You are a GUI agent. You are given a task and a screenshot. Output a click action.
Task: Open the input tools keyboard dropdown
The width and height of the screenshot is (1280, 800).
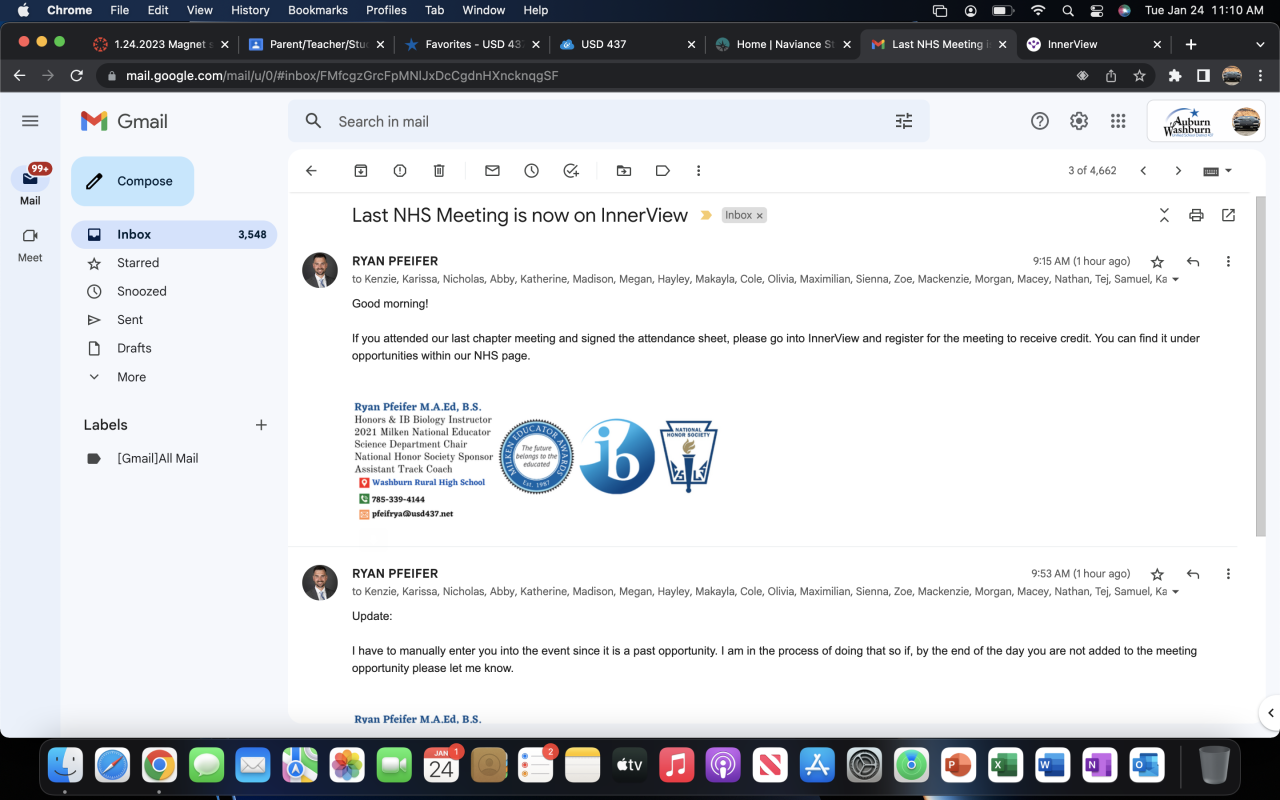(x=1217, y=171)
